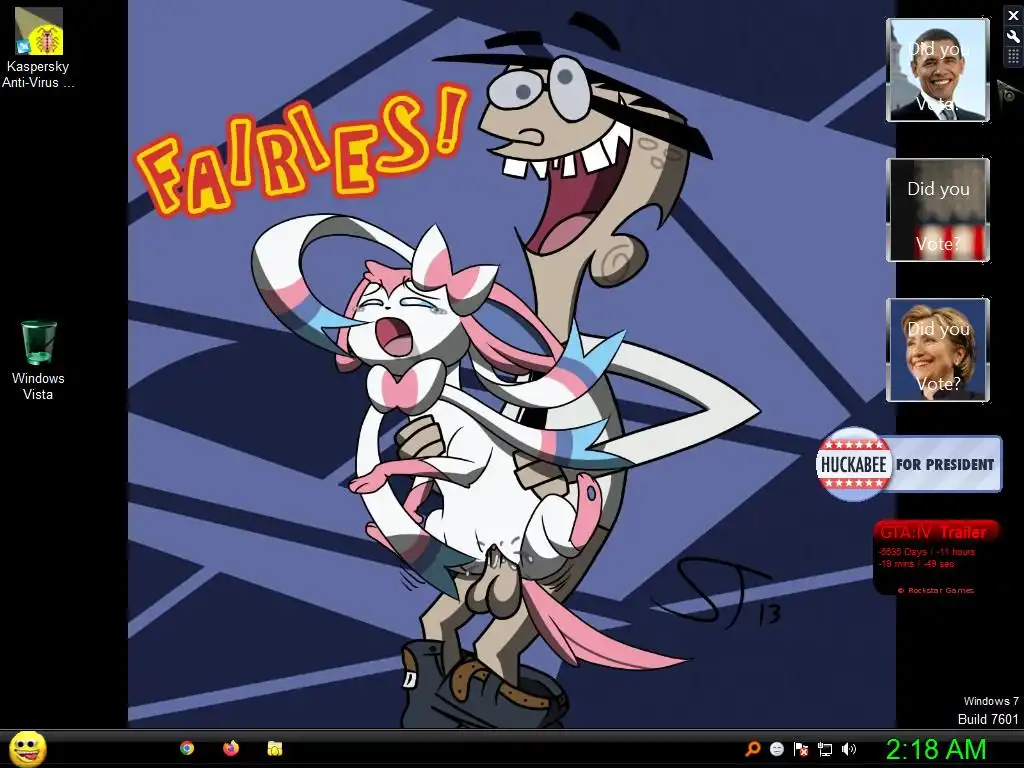Click the Huckabee For President badge gadget
This screenshot has height=768, width=1024.
click(x=908, y=464)
